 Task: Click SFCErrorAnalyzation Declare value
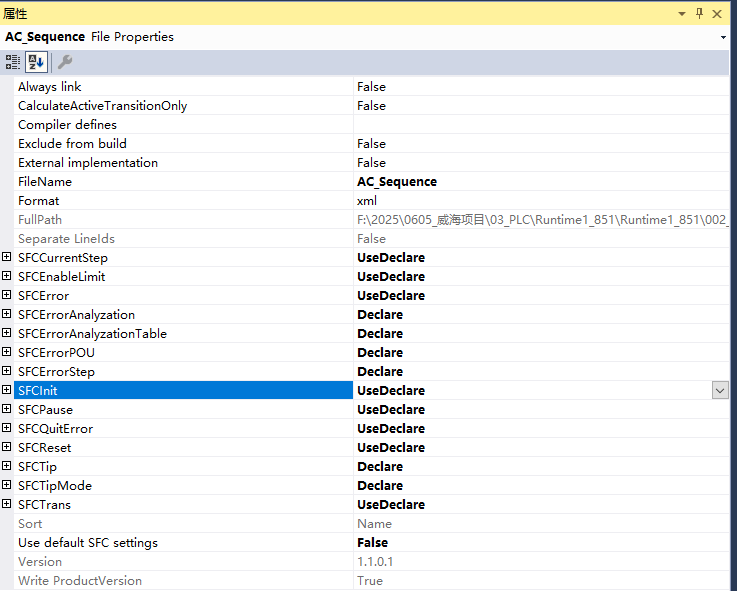coord(380,315)
